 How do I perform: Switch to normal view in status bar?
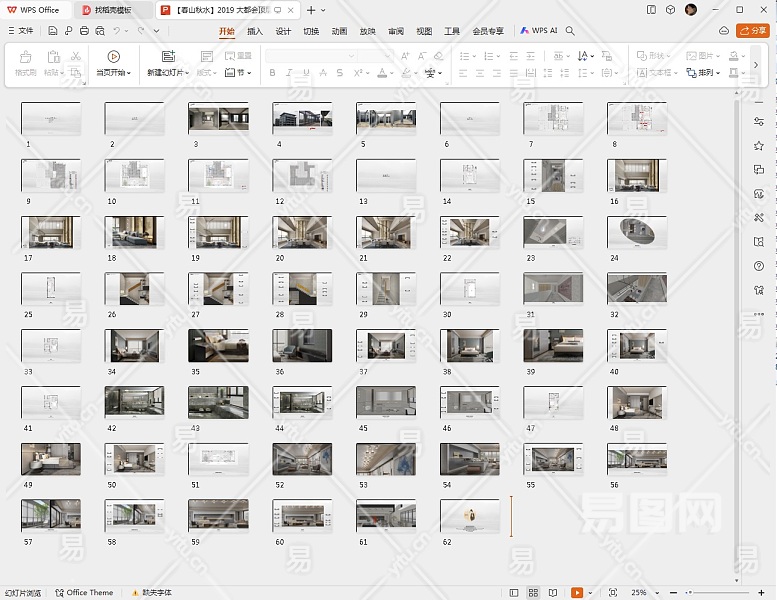(x=513, y=593)
